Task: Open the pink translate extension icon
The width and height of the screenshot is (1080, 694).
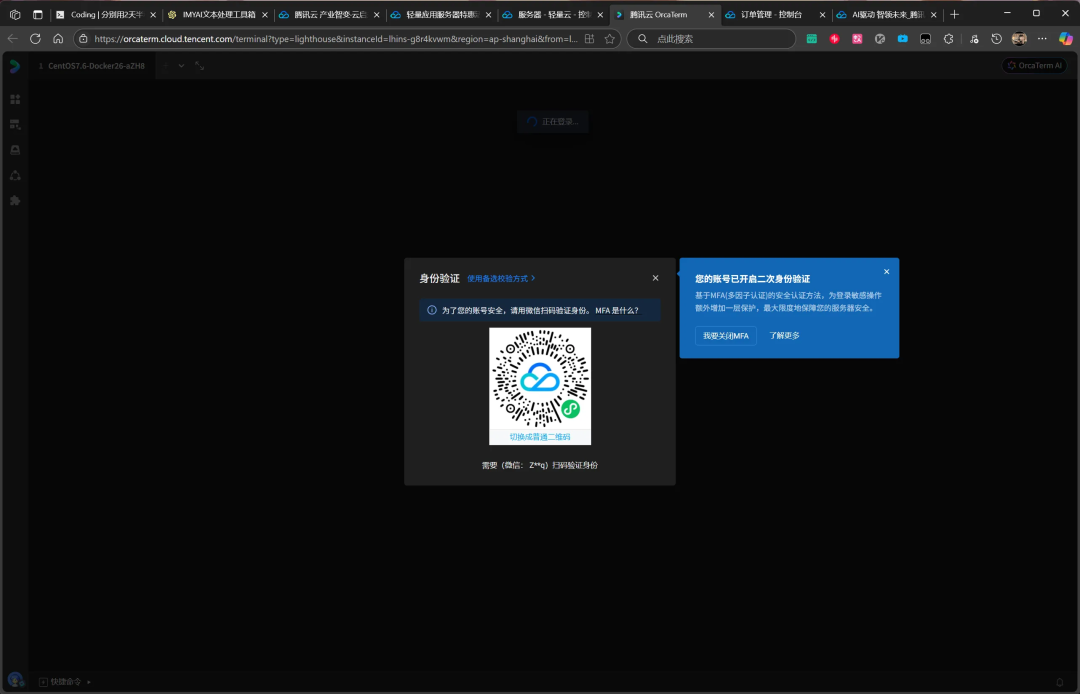Action: coord(857,39)
